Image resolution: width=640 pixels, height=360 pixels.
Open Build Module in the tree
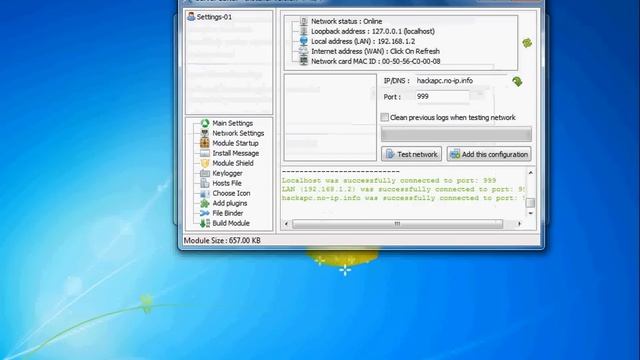coord(231,223)
